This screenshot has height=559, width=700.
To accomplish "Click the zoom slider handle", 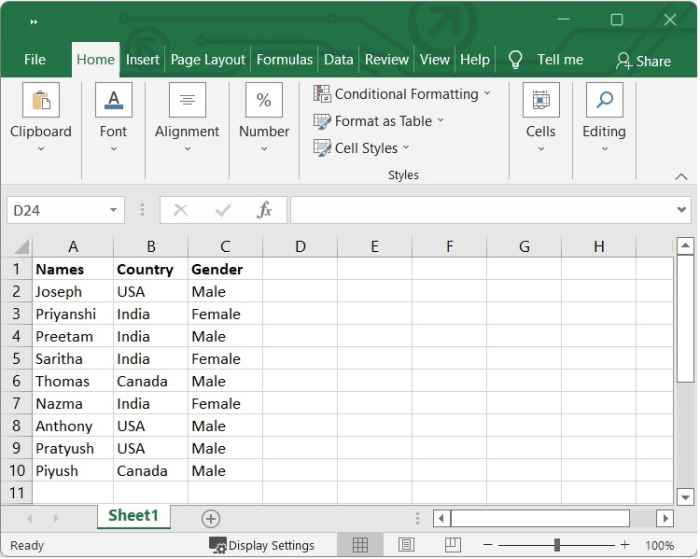I will click(557, 545).
